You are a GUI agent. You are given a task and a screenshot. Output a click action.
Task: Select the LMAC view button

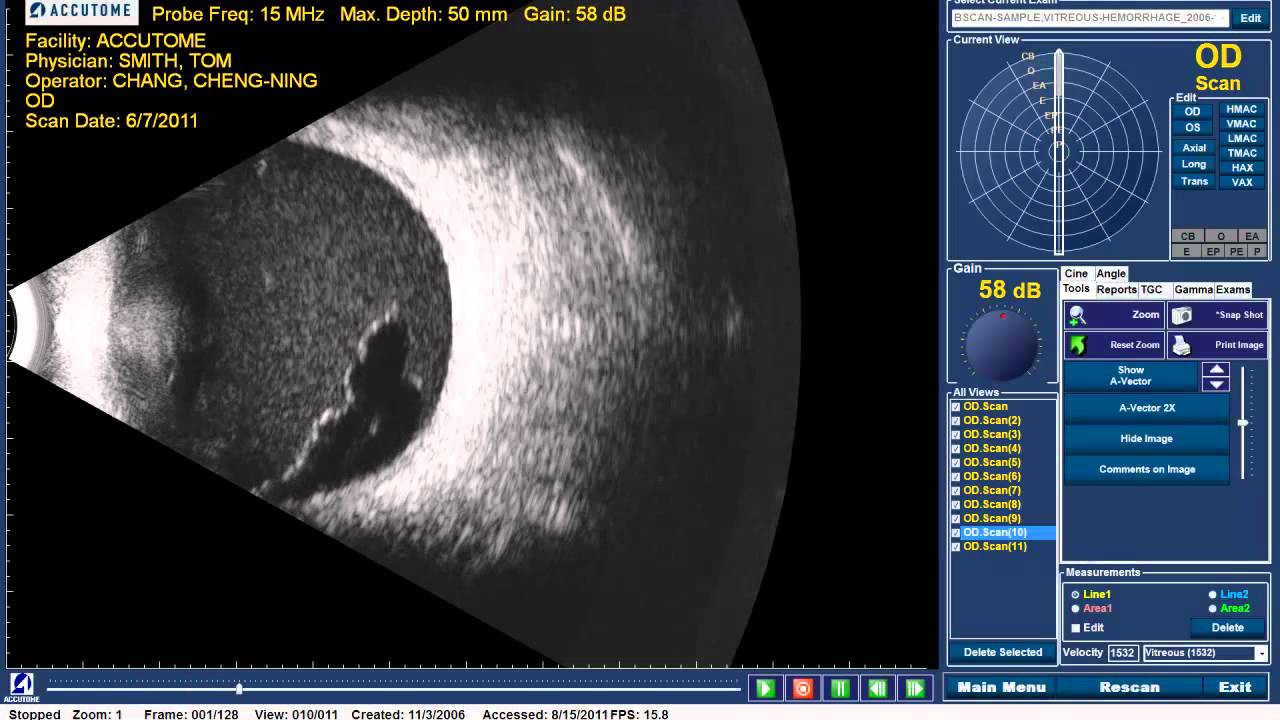(x=1242, y=139)
